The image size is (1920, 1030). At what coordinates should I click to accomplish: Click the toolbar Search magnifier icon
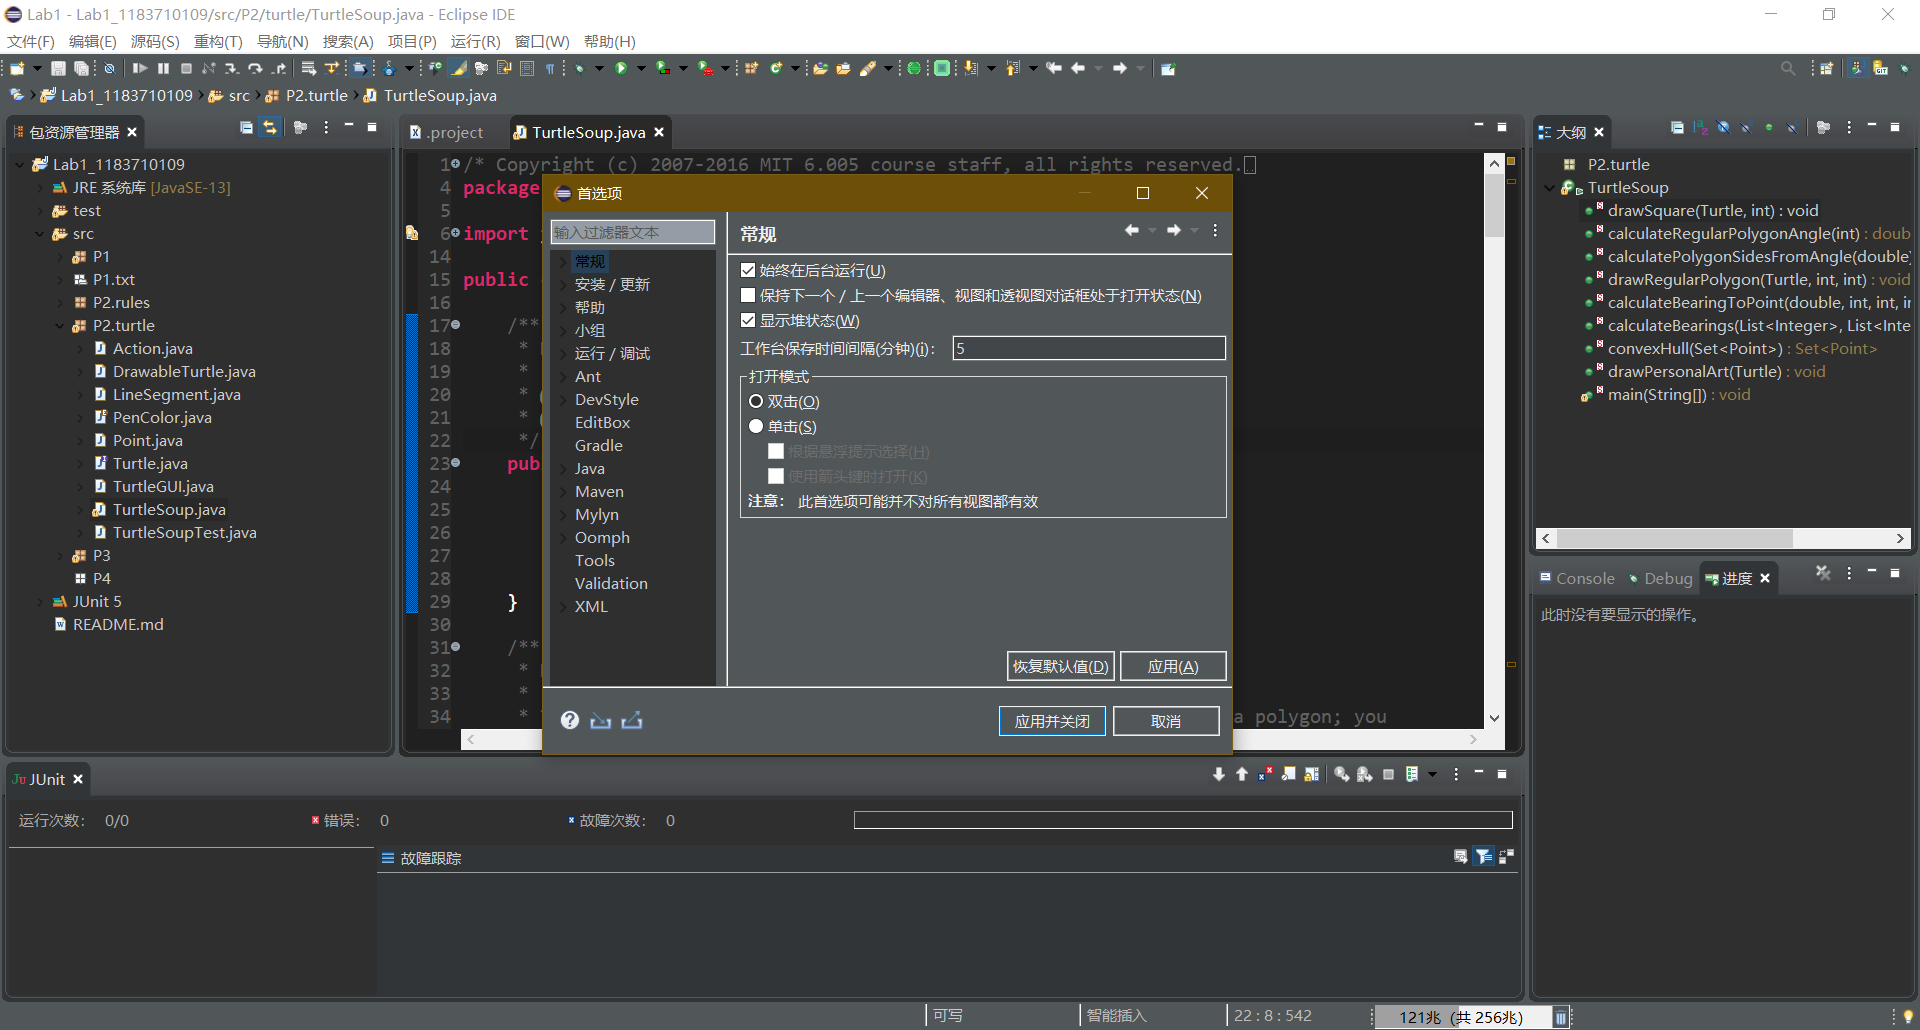click(1788, 68)
